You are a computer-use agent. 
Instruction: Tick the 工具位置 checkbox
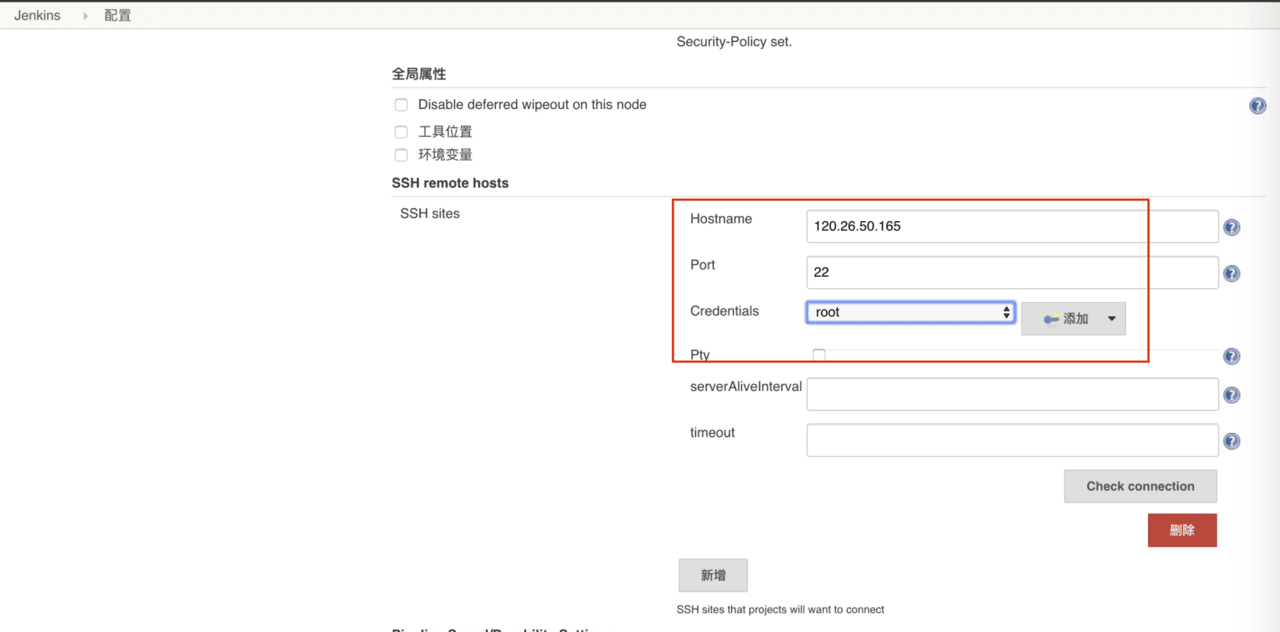pyautogui.click(x=401, y=132)
